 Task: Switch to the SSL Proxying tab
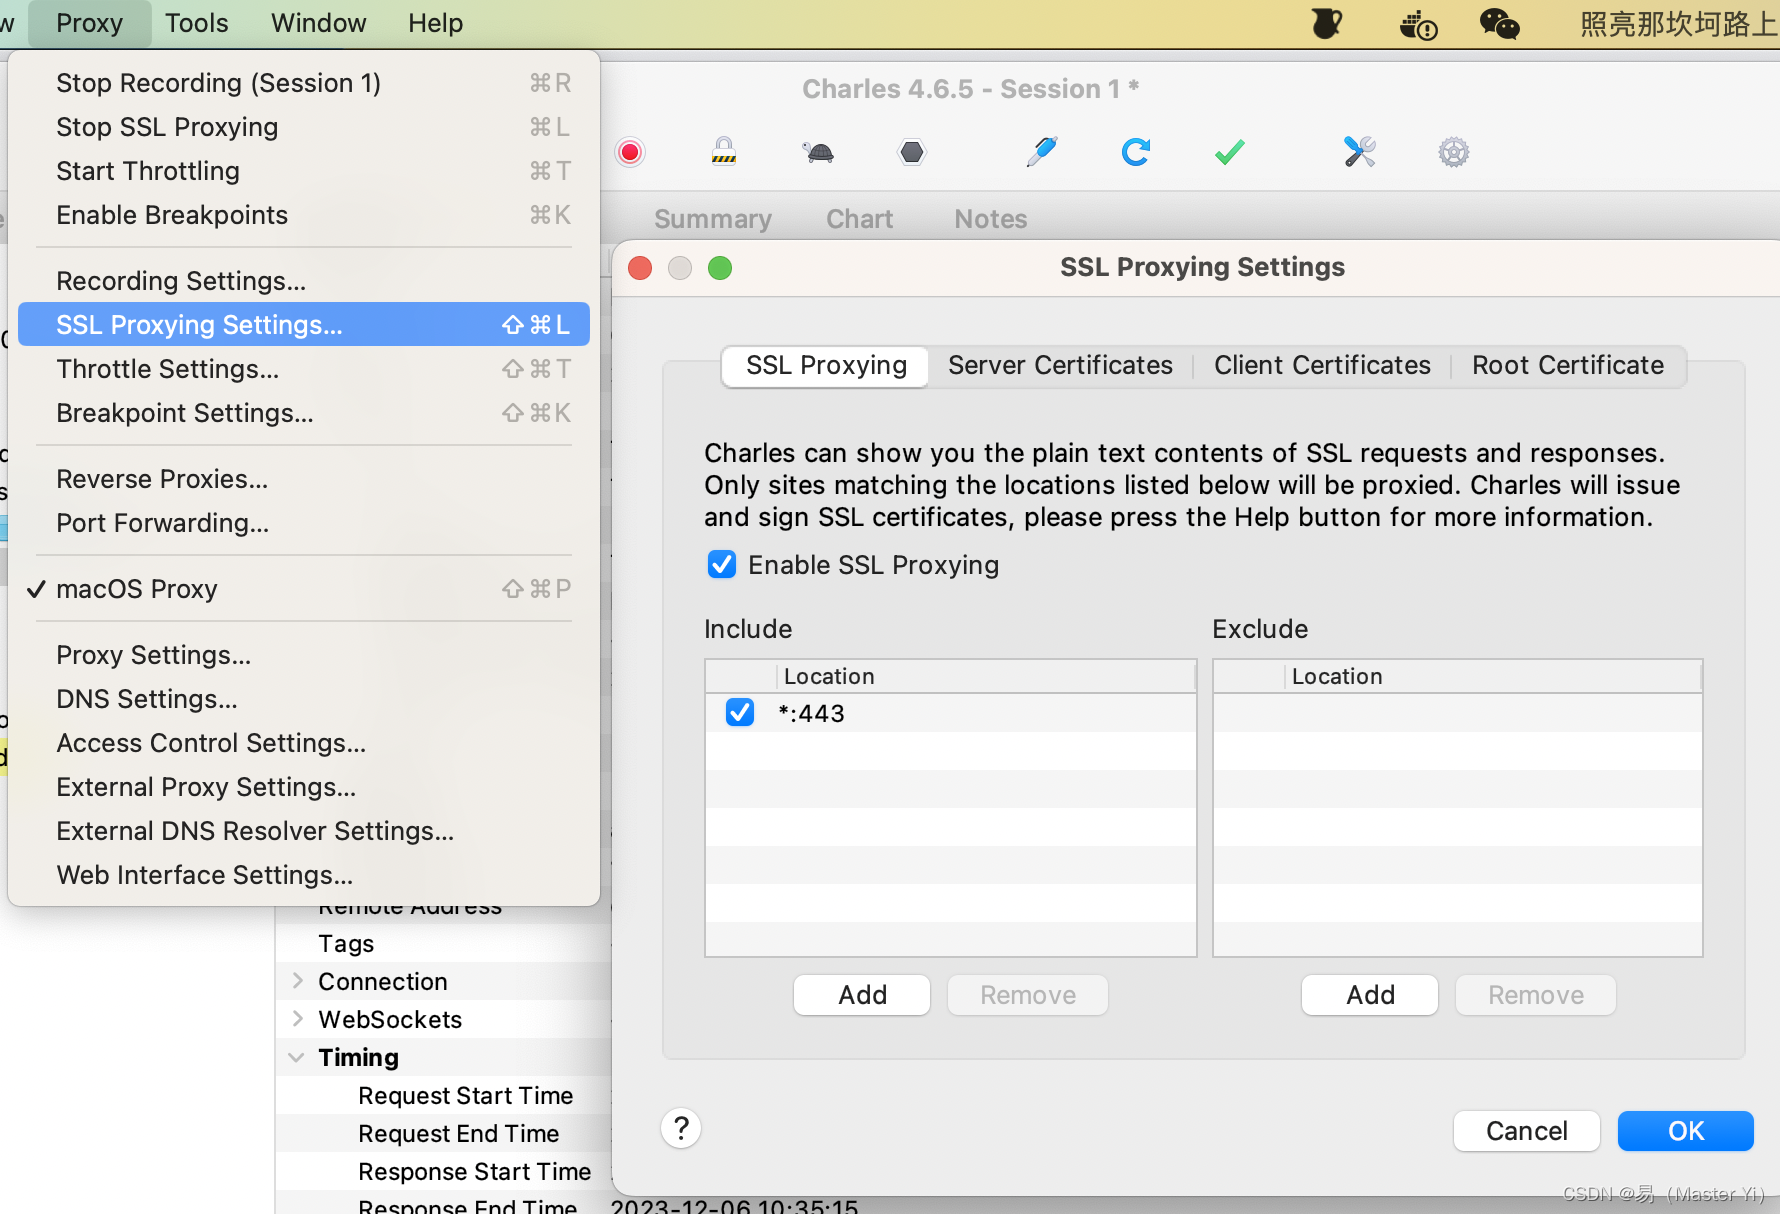pyautogui.click(x=826, y=365)
